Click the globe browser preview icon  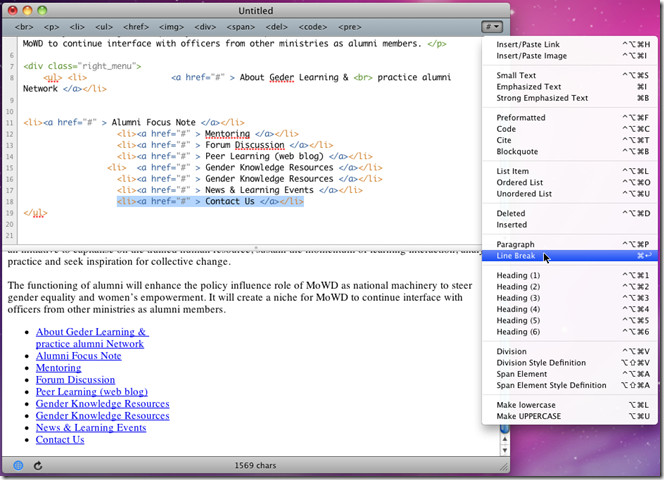(19, 465)
